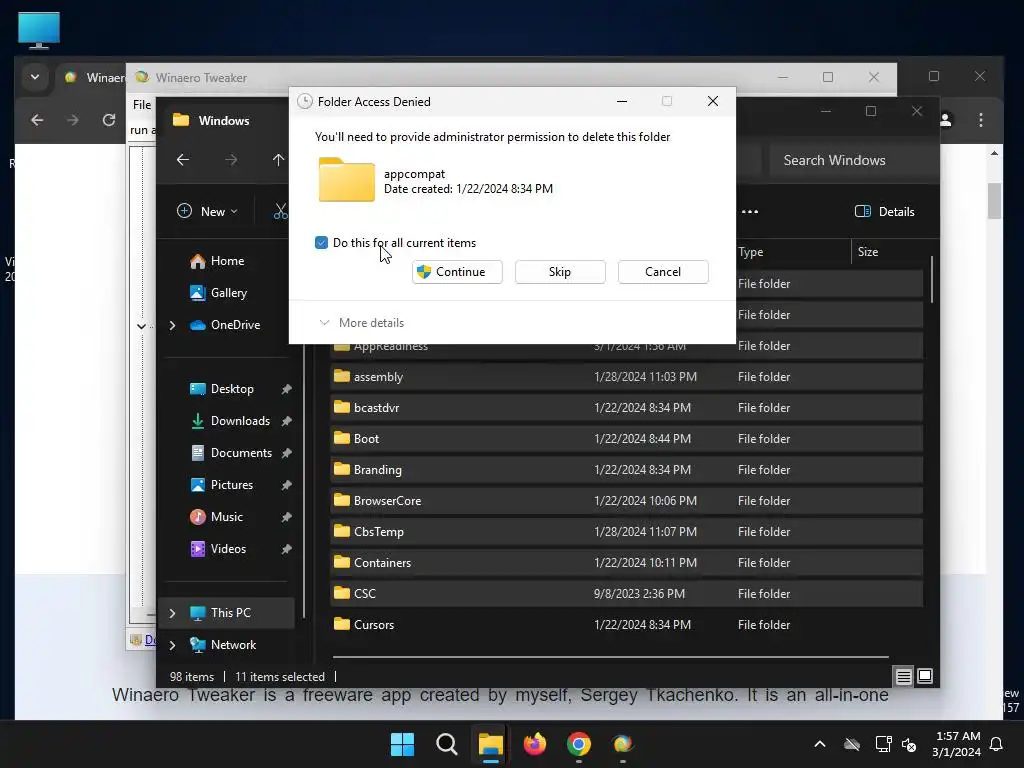Go back in Chrome browser
The width and height of the screenshot is (1024, 768).
[37, 120]
